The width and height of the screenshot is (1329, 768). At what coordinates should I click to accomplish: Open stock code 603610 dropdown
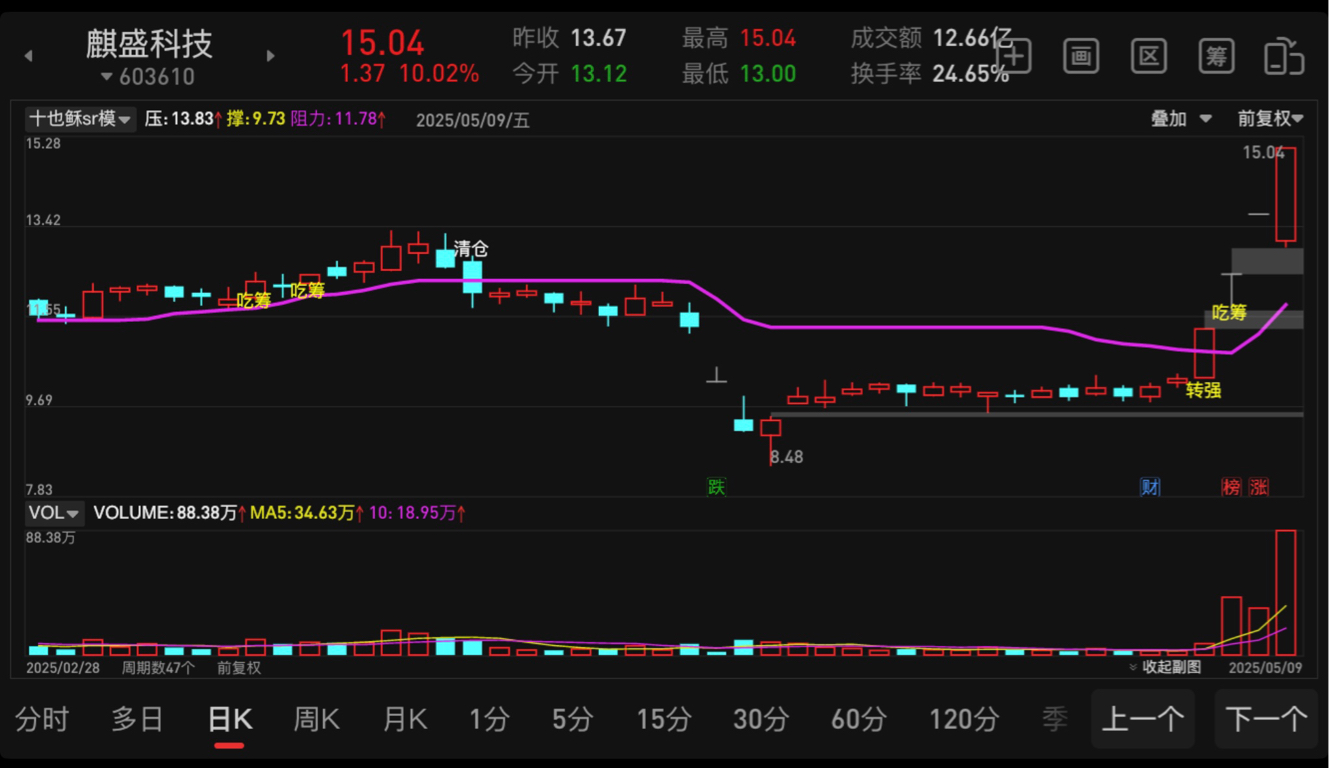tap(148, 77)
